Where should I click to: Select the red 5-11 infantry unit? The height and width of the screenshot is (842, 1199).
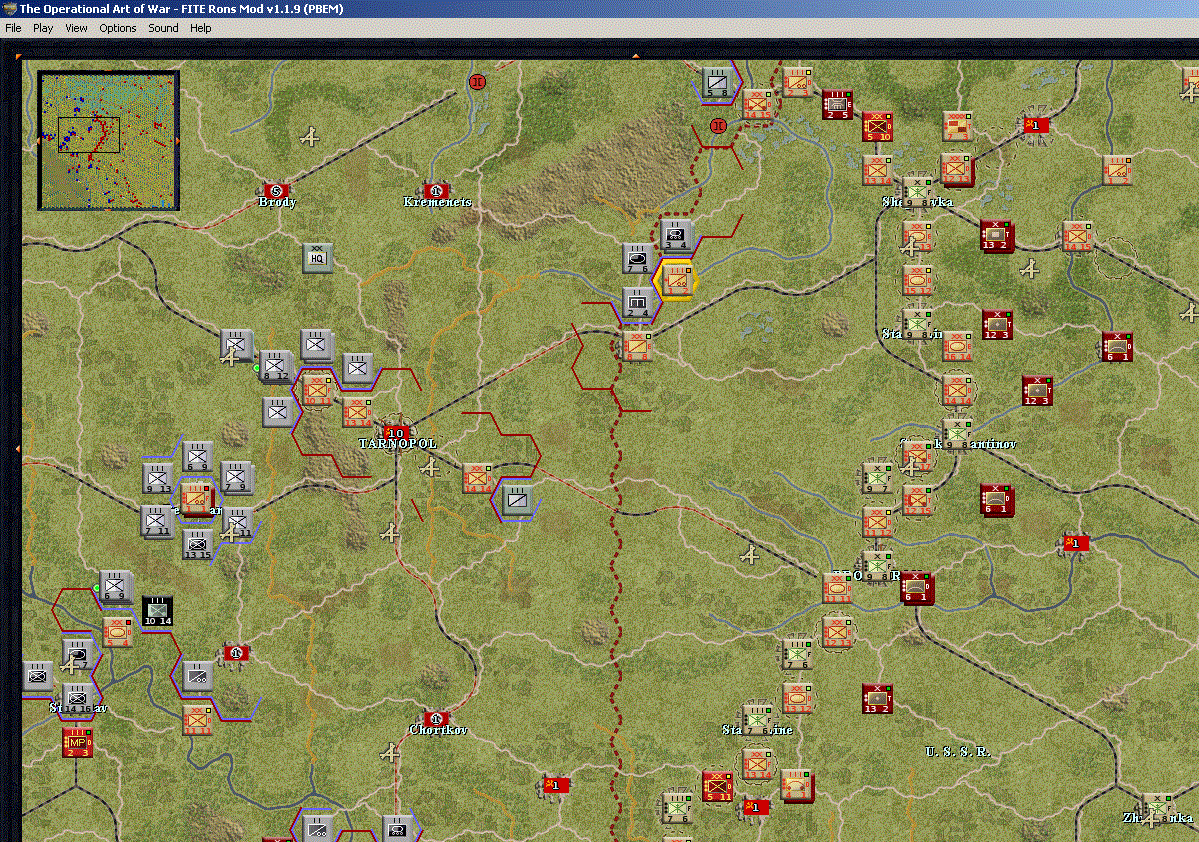coord(717,786)
